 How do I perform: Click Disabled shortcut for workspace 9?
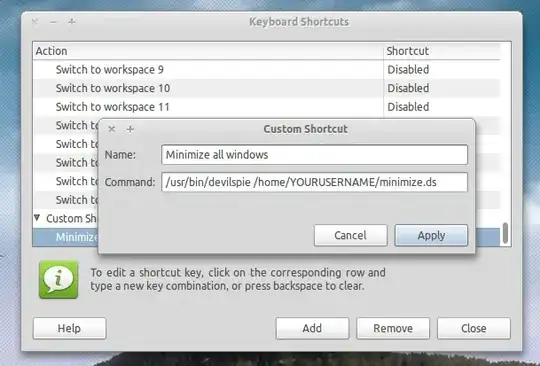point(408,70)
